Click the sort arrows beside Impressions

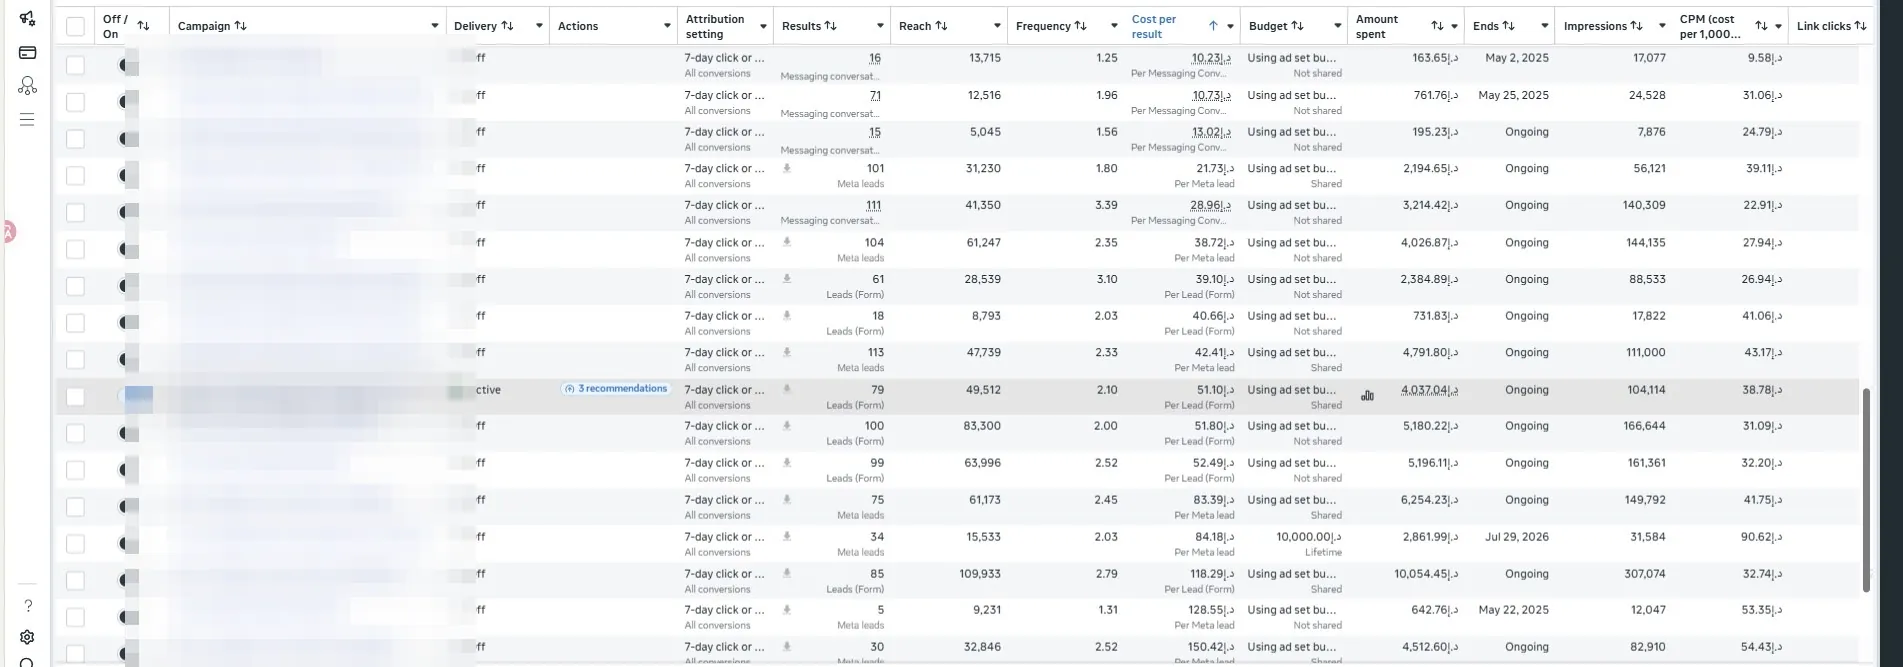[x=1636, y=26]
